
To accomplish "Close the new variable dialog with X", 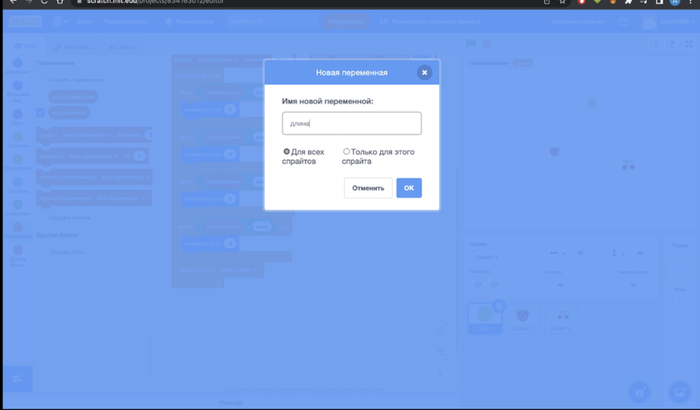I will pyautogui.click(x=424, y=72).
